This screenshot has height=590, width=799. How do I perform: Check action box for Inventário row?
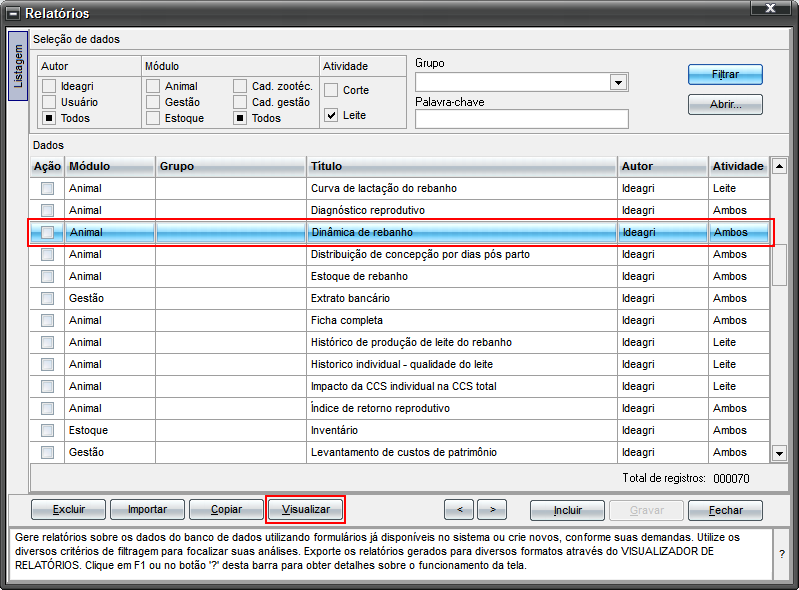click(x=47, y=430)
